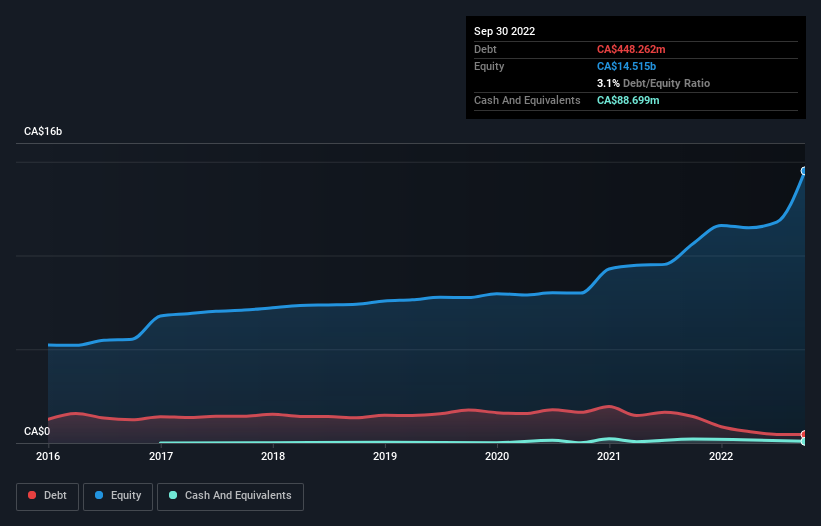
Task: Toggle the Debt series legend button
Action: (47, 496)
